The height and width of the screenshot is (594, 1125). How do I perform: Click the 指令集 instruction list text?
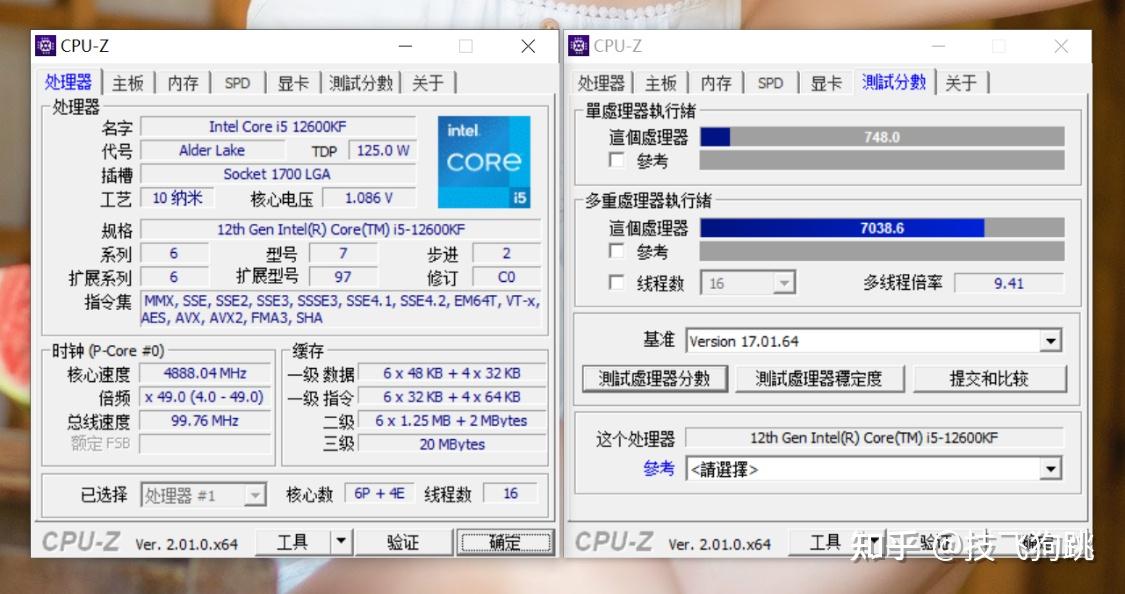[341, 309]
